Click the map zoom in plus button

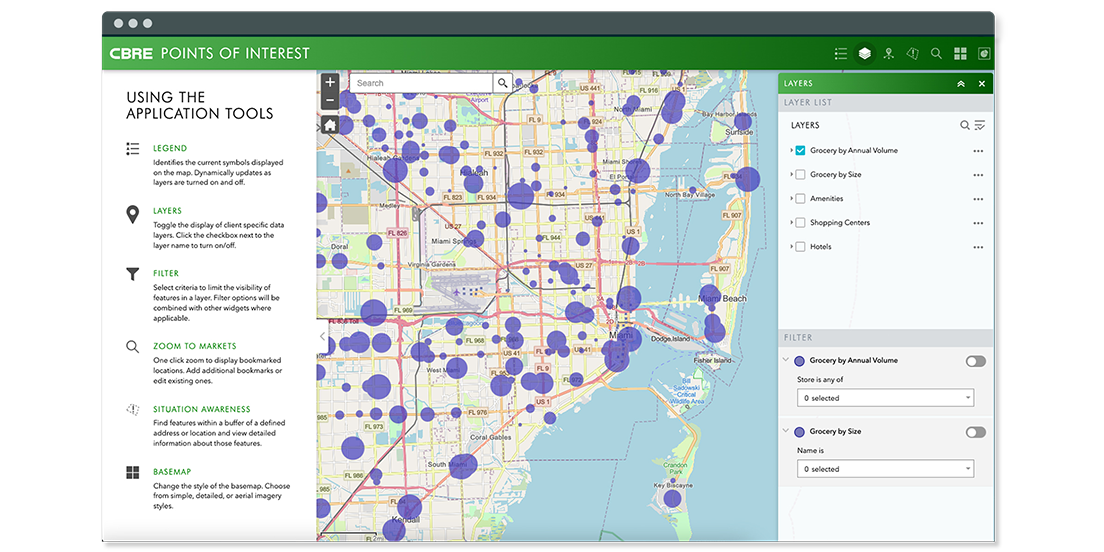coord(330,82)
